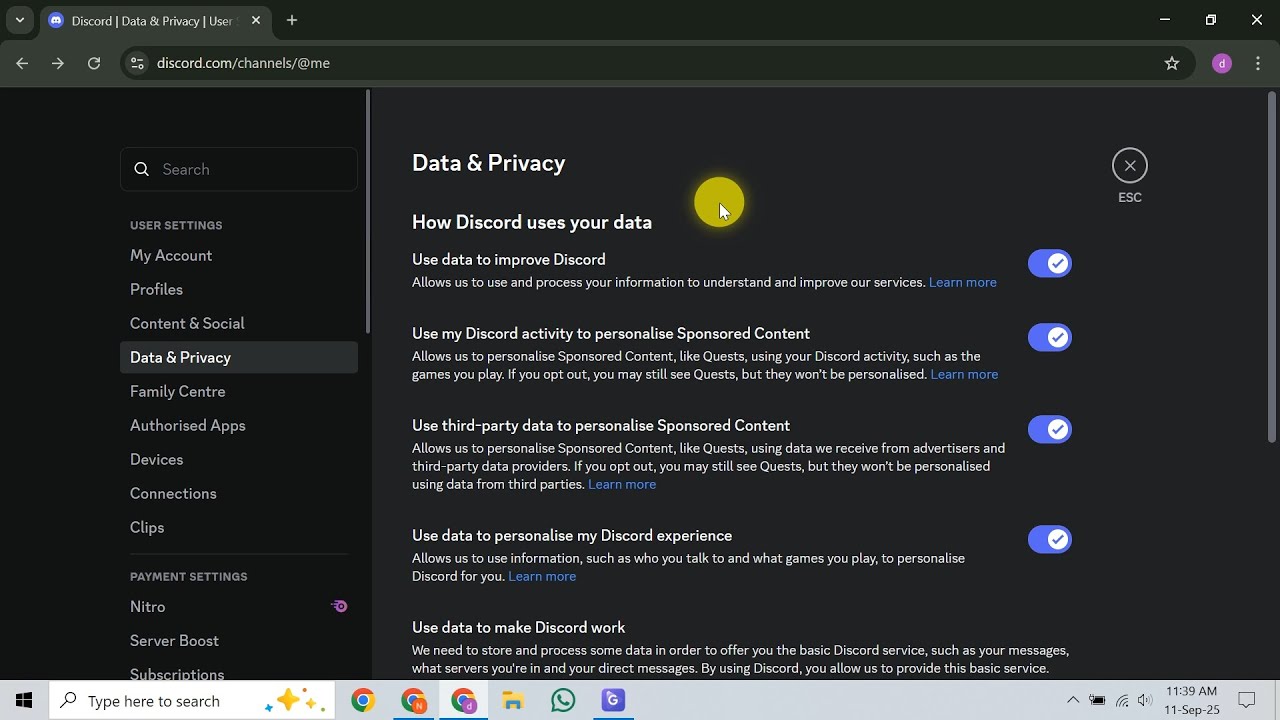The height and width of the screenshot is (720, 1280).
Task: Show hidden system tray icons chevron
Action: tap(1073, 701)
